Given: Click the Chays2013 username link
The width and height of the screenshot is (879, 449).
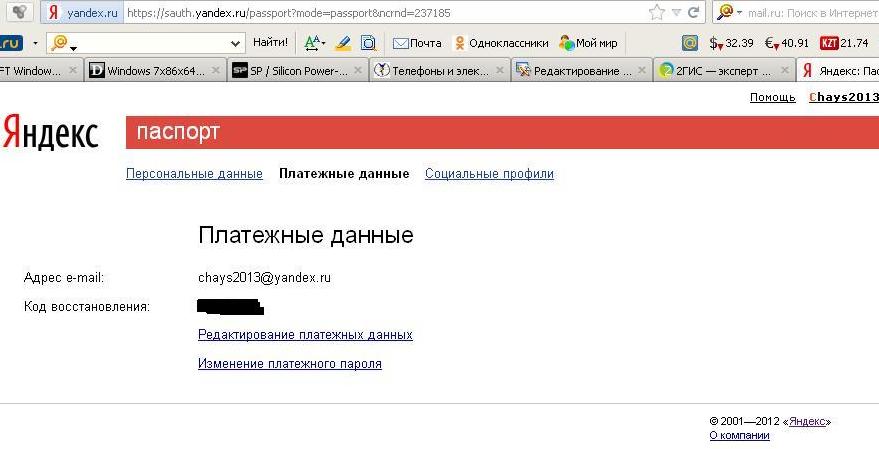Looking at the screenshot, I should [844, 97].
